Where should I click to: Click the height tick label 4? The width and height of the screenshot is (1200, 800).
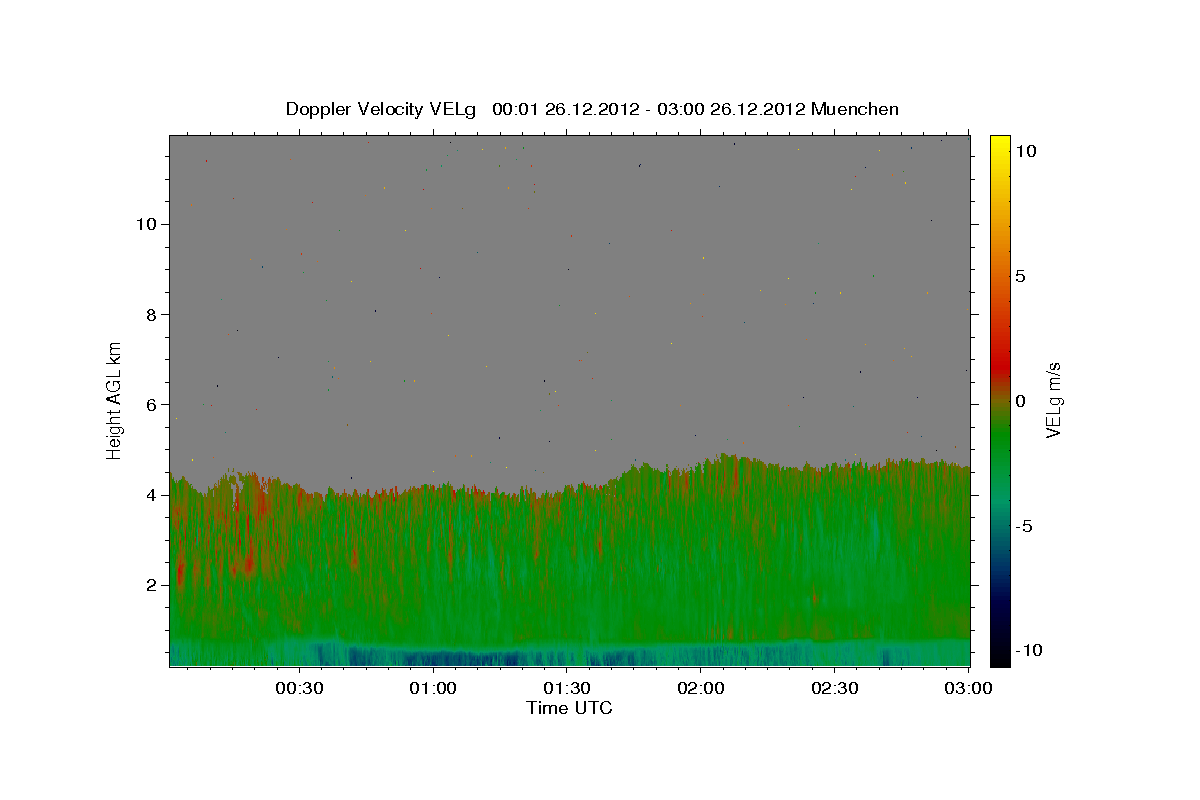point(150,495)
